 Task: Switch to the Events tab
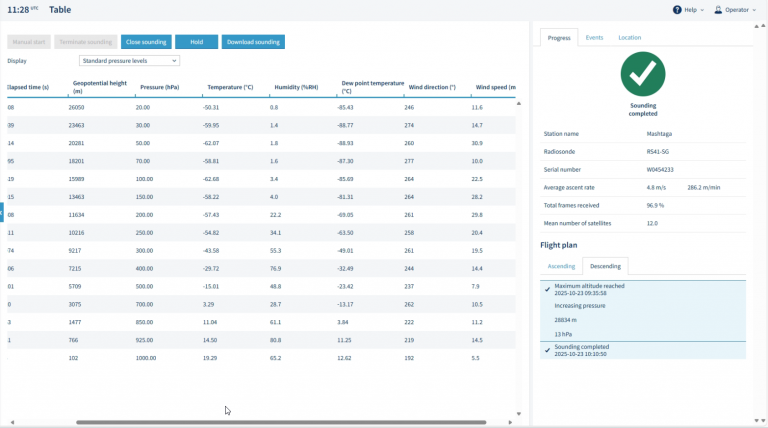tap(594, 38)
